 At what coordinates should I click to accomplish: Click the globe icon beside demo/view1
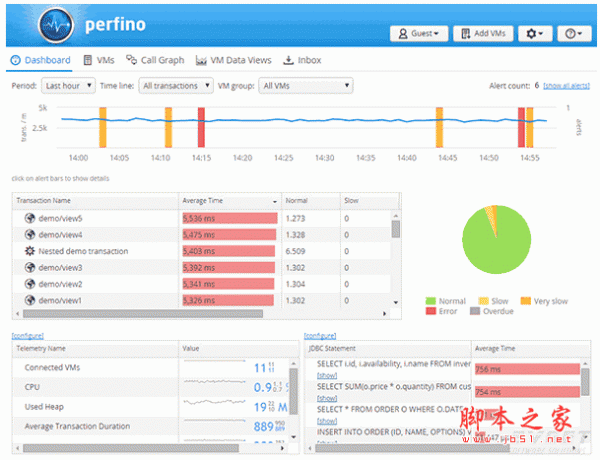click(x=30, y=300)
